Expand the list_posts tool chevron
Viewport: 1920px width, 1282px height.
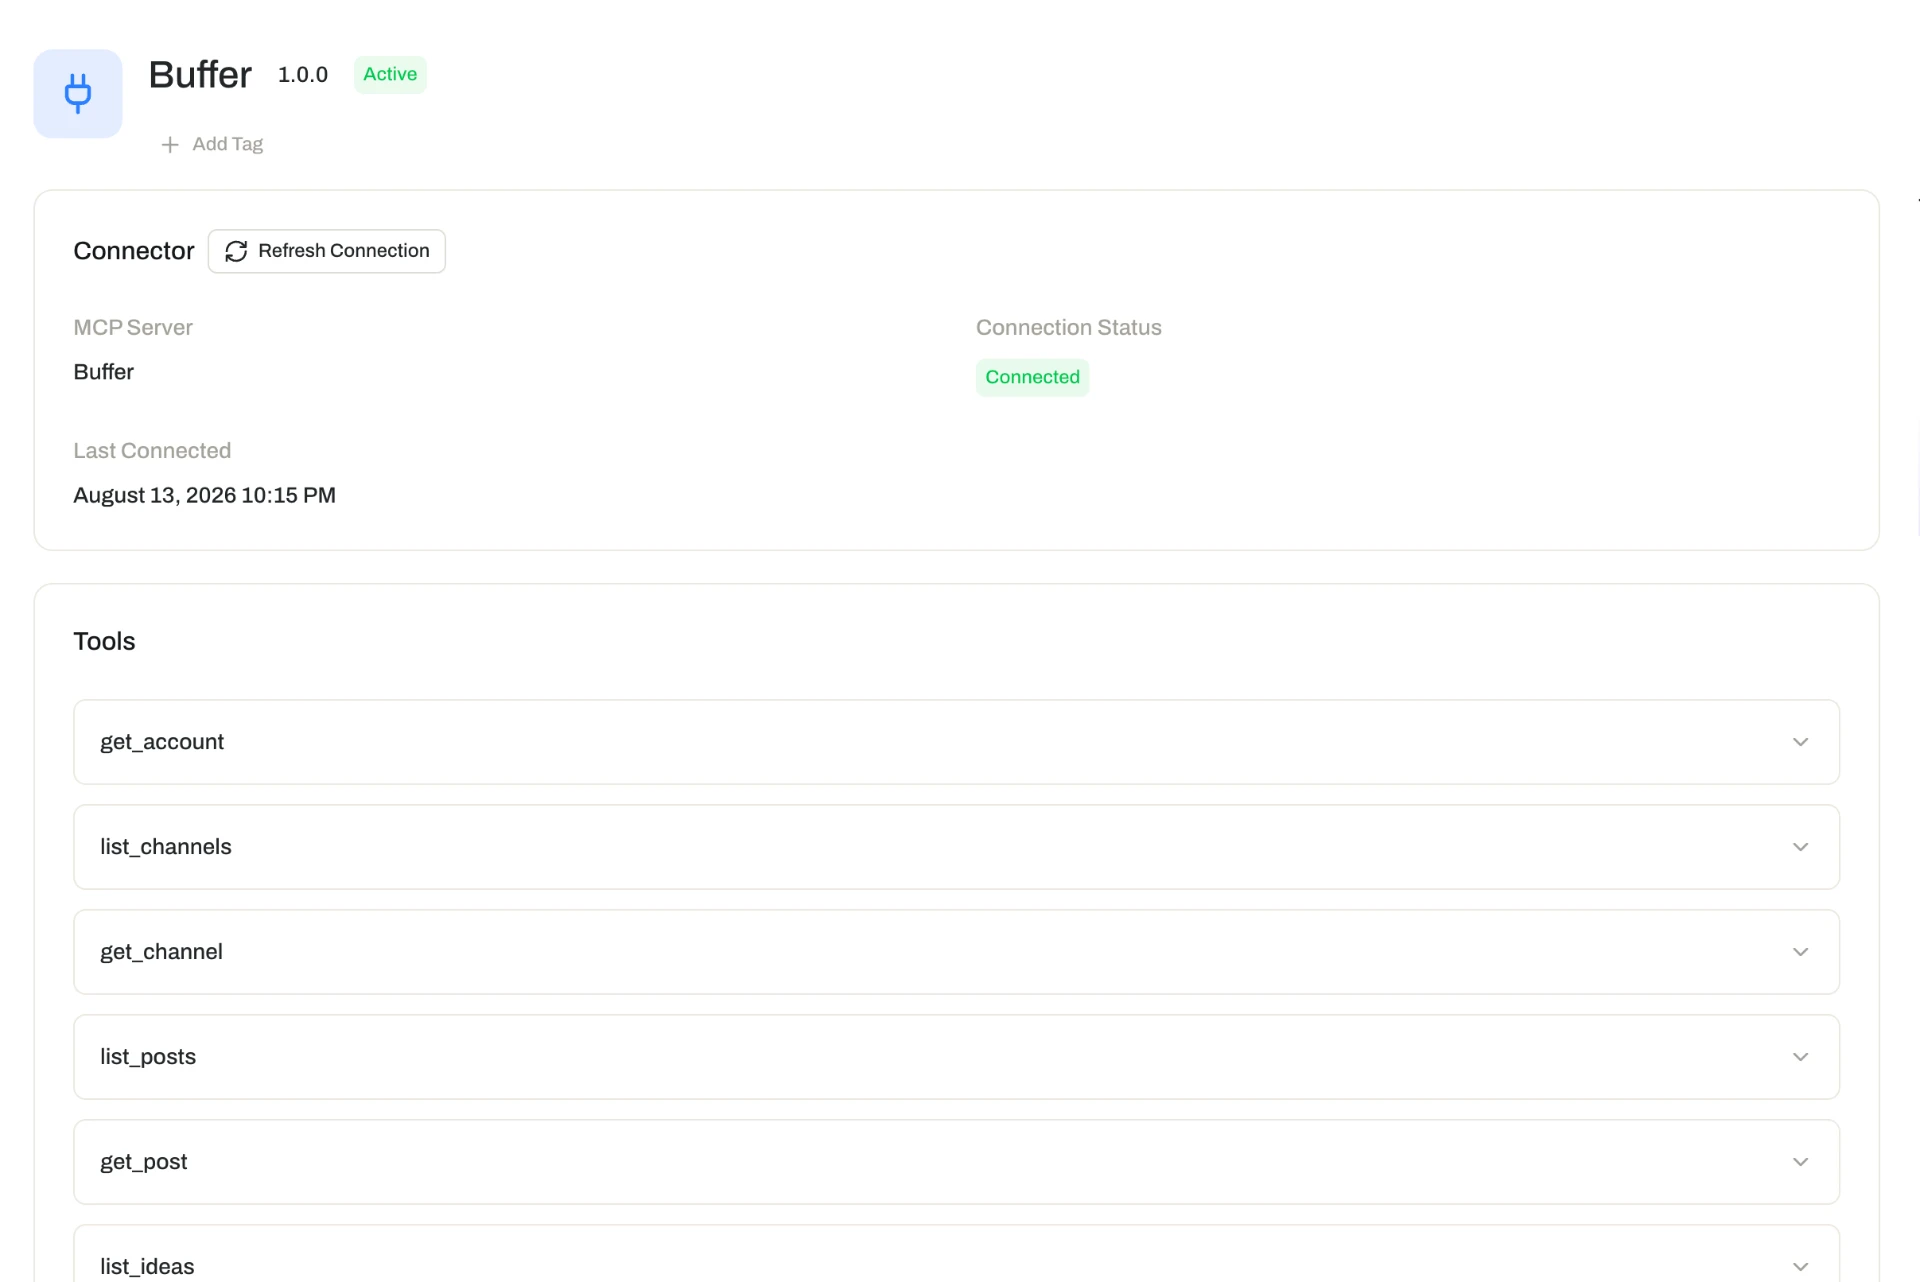click(1800, 1057)
